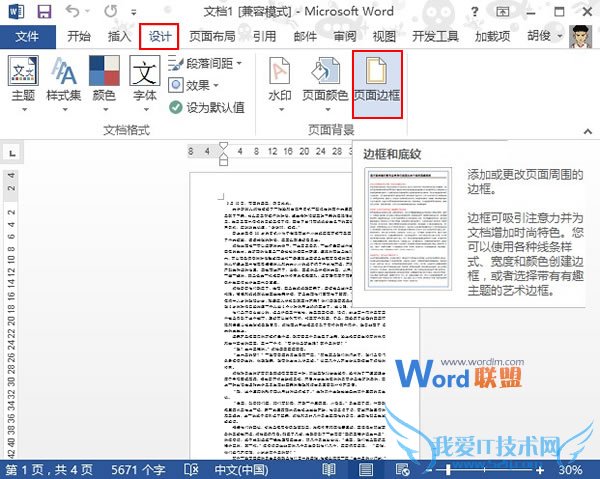Viewport: 600px width, 479px height.
Task: Open the 文件 (File) tab
Action: (x=28, y=37)
